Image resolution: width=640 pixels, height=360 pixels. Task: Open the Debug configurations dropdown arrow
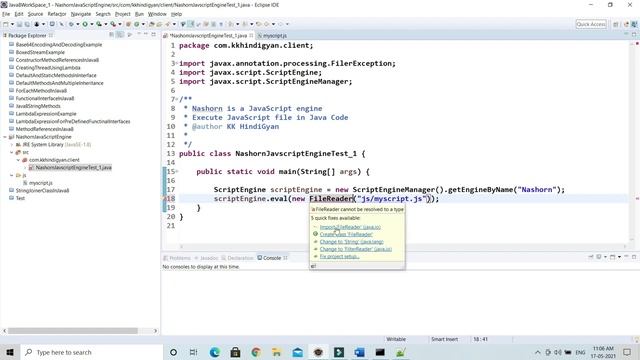pos(78,24)
